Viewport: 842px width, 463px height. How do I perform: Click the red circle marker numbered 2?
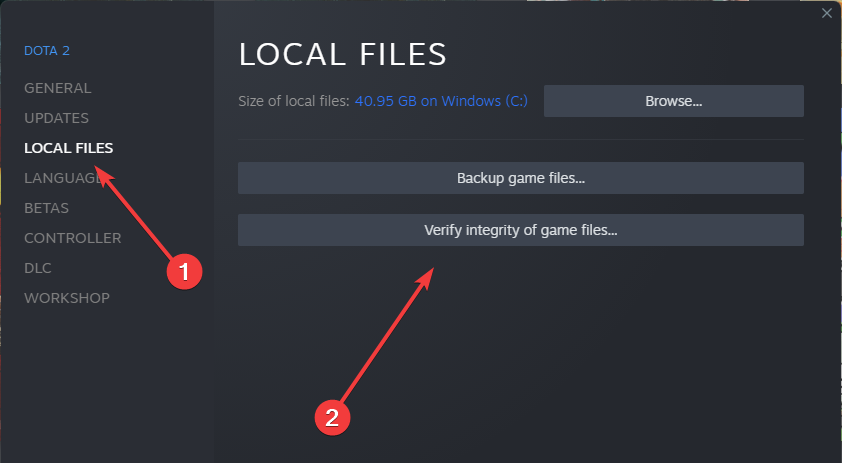click(x=332, y=416)
